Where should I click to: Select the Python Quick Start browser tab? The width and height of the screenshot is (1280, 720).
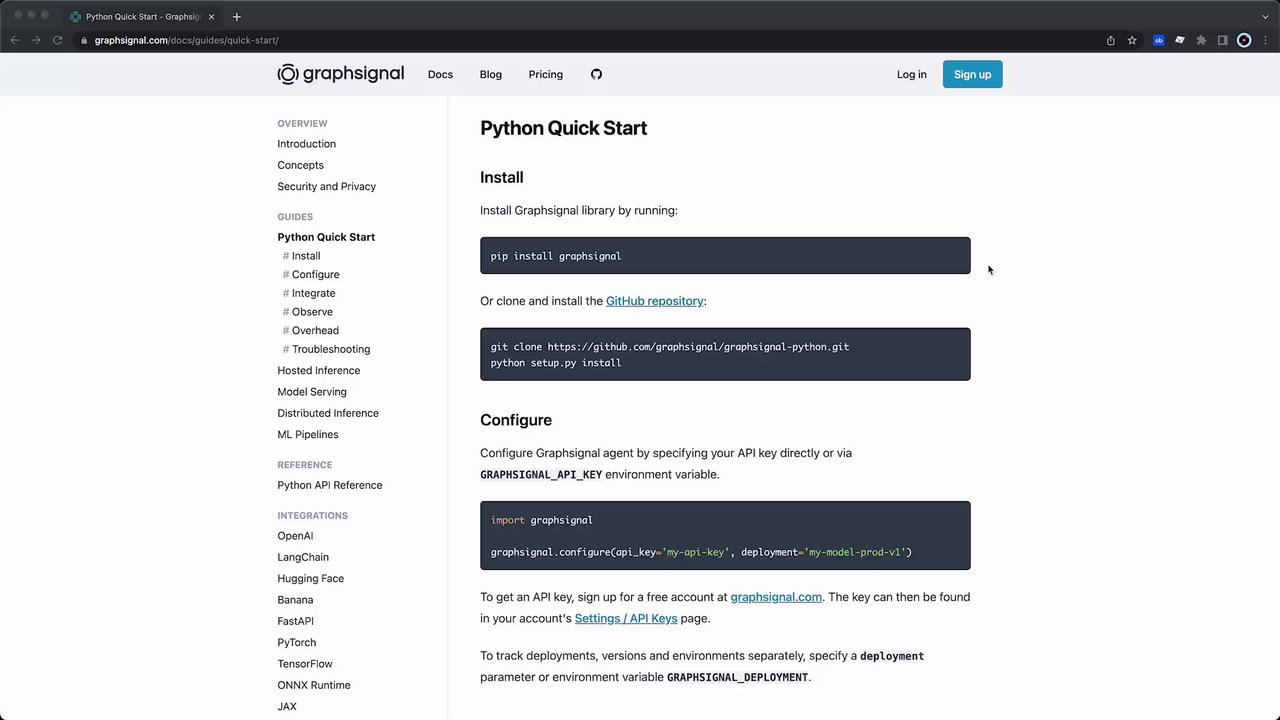pyautogui.click(x=142, y=17)
